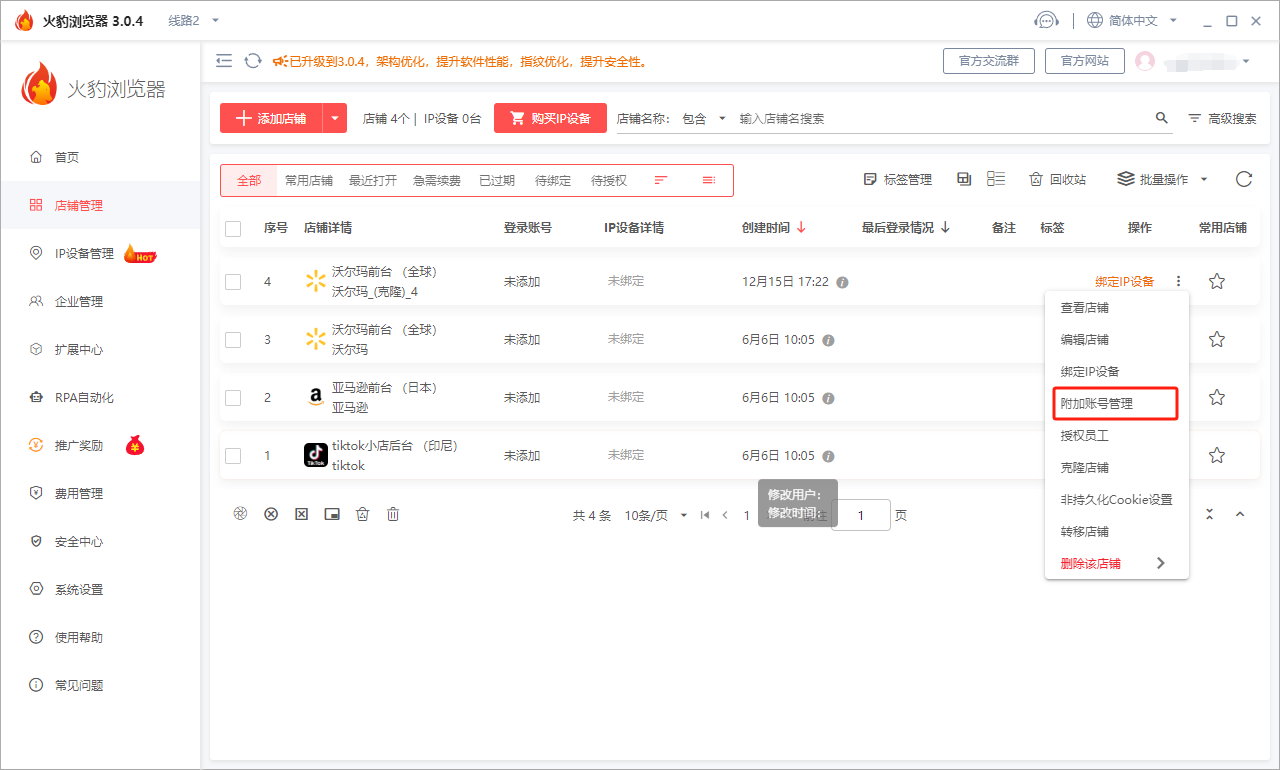Click the red sort icon in the filter bar
Screen dimensions: 1280x770
pyautogui.click(x=660, y=180)
